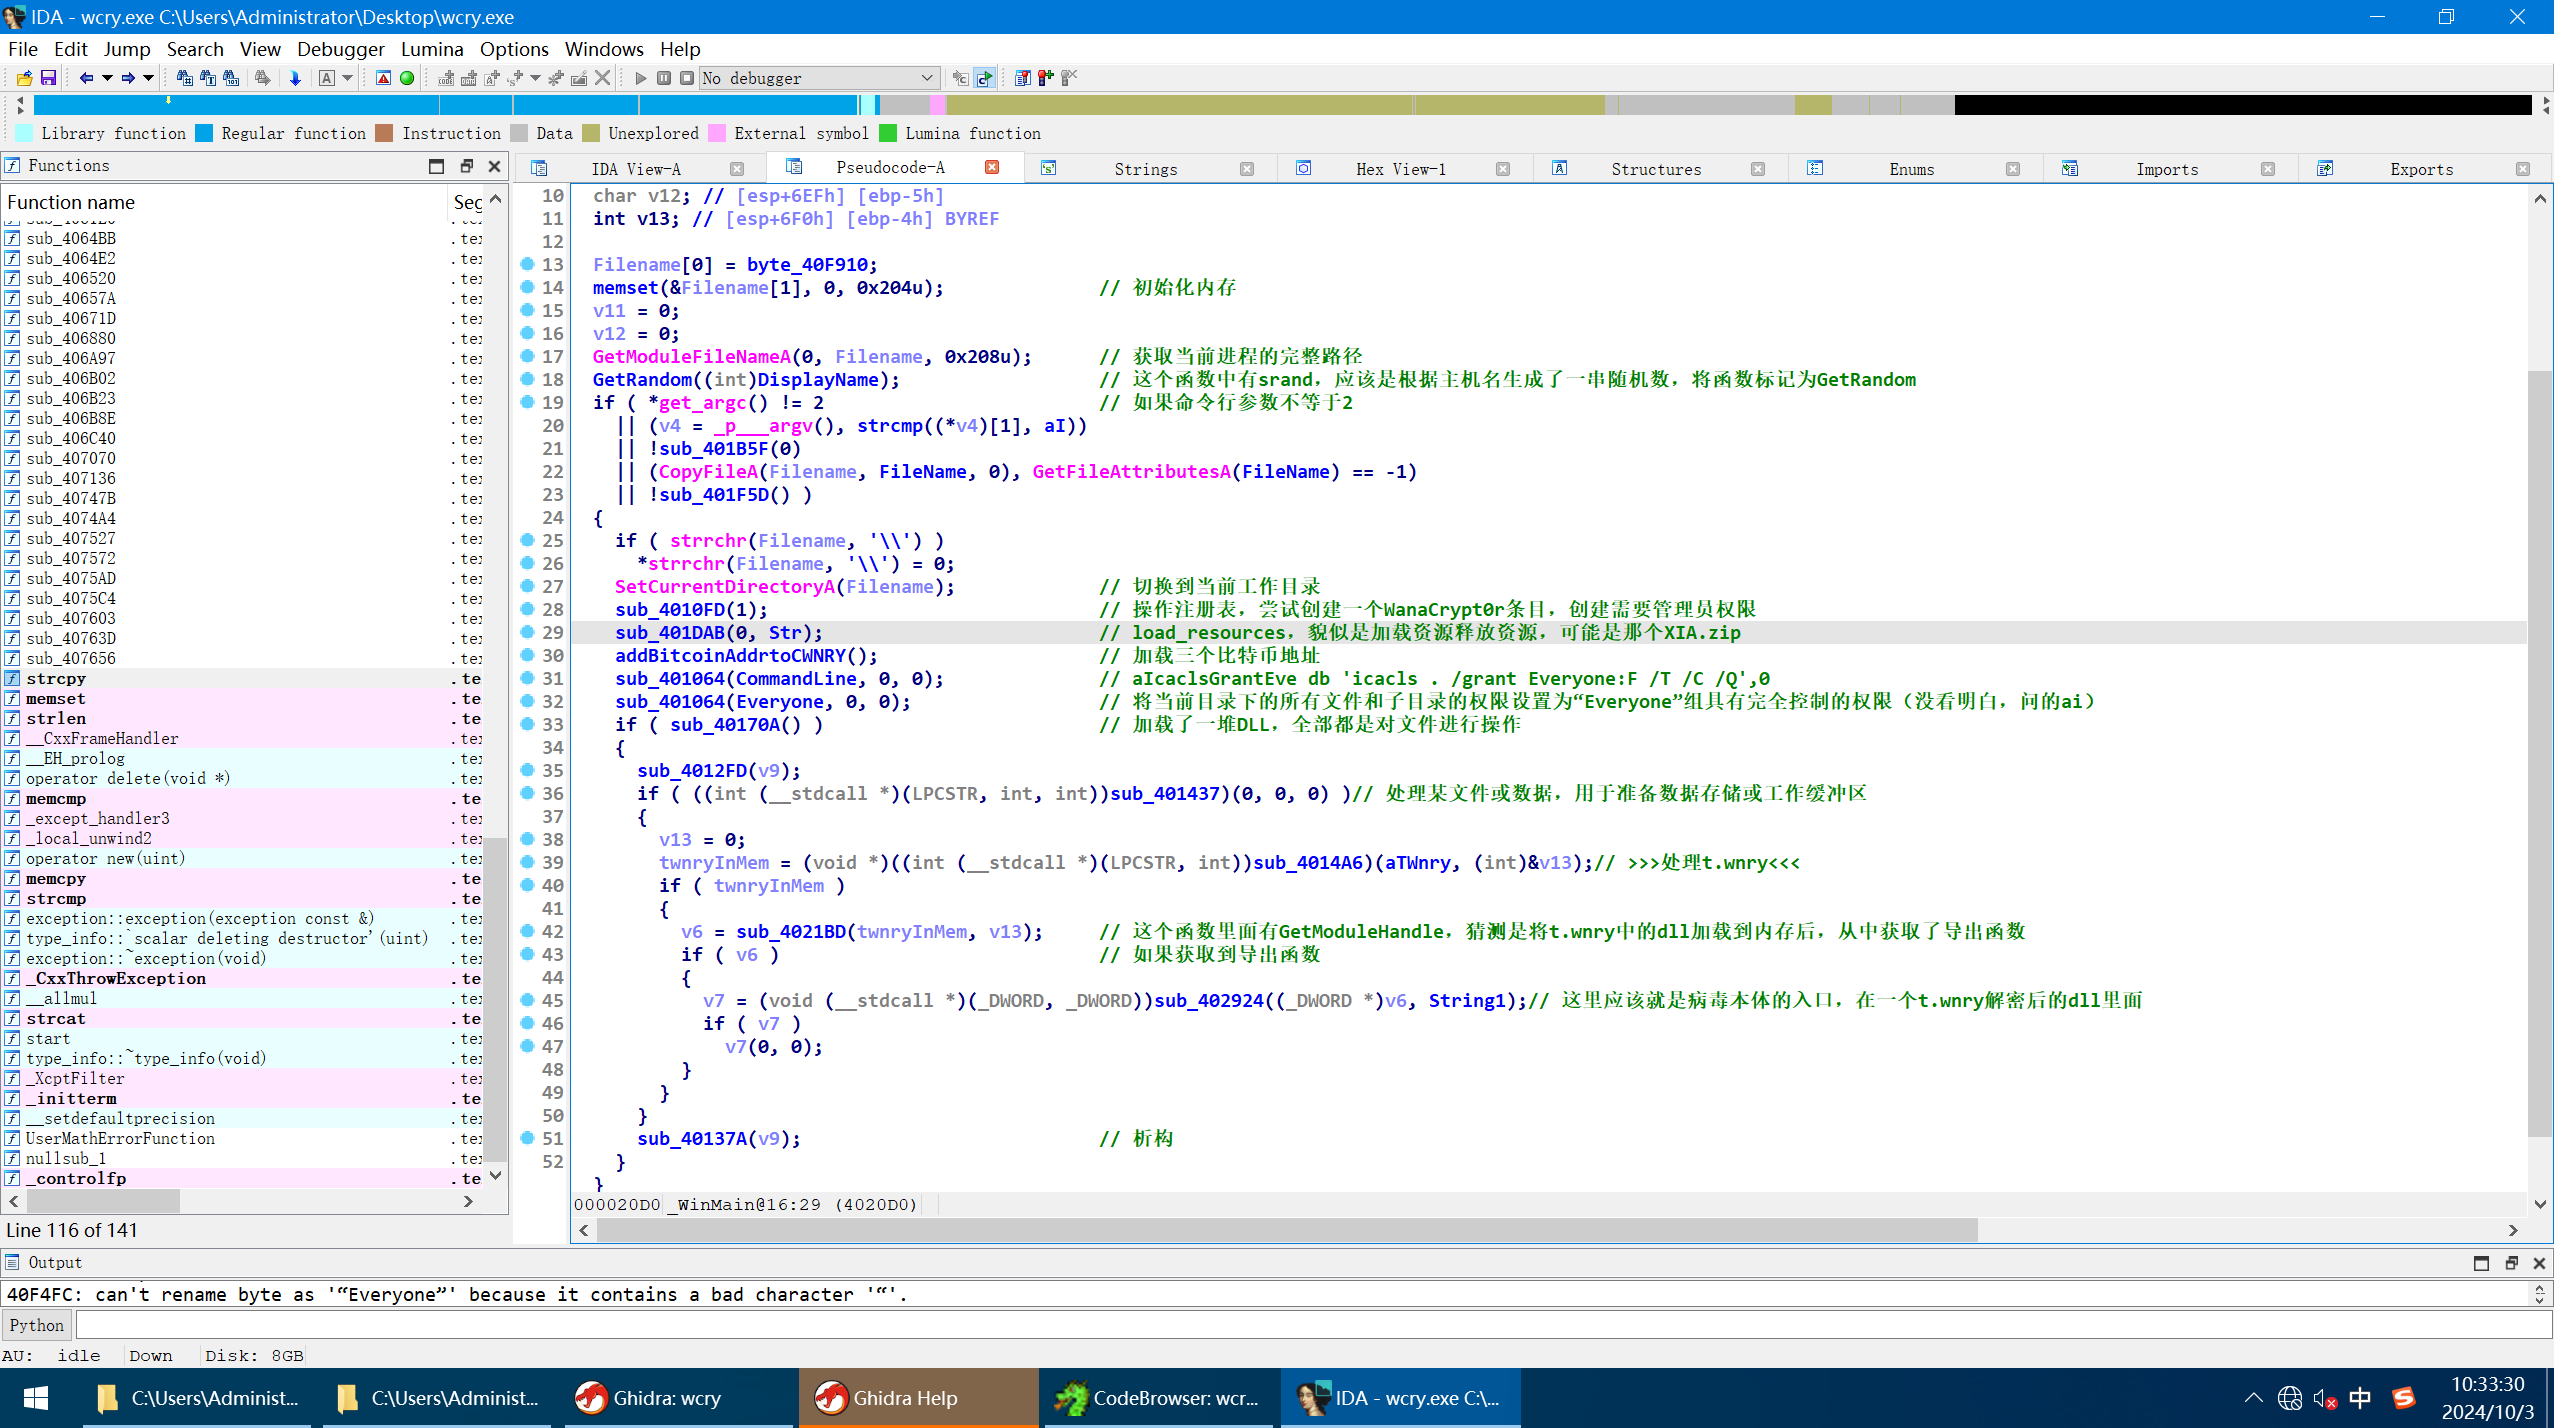Start the process with the green play icon
Viewport: 2554px width, 1428px height.
(641, 78)
